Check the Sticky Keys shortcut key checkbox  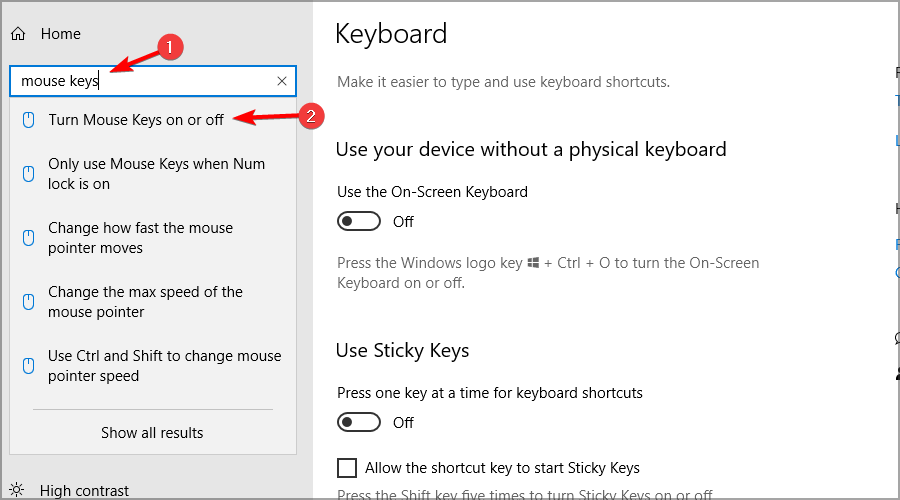[347, 467]
